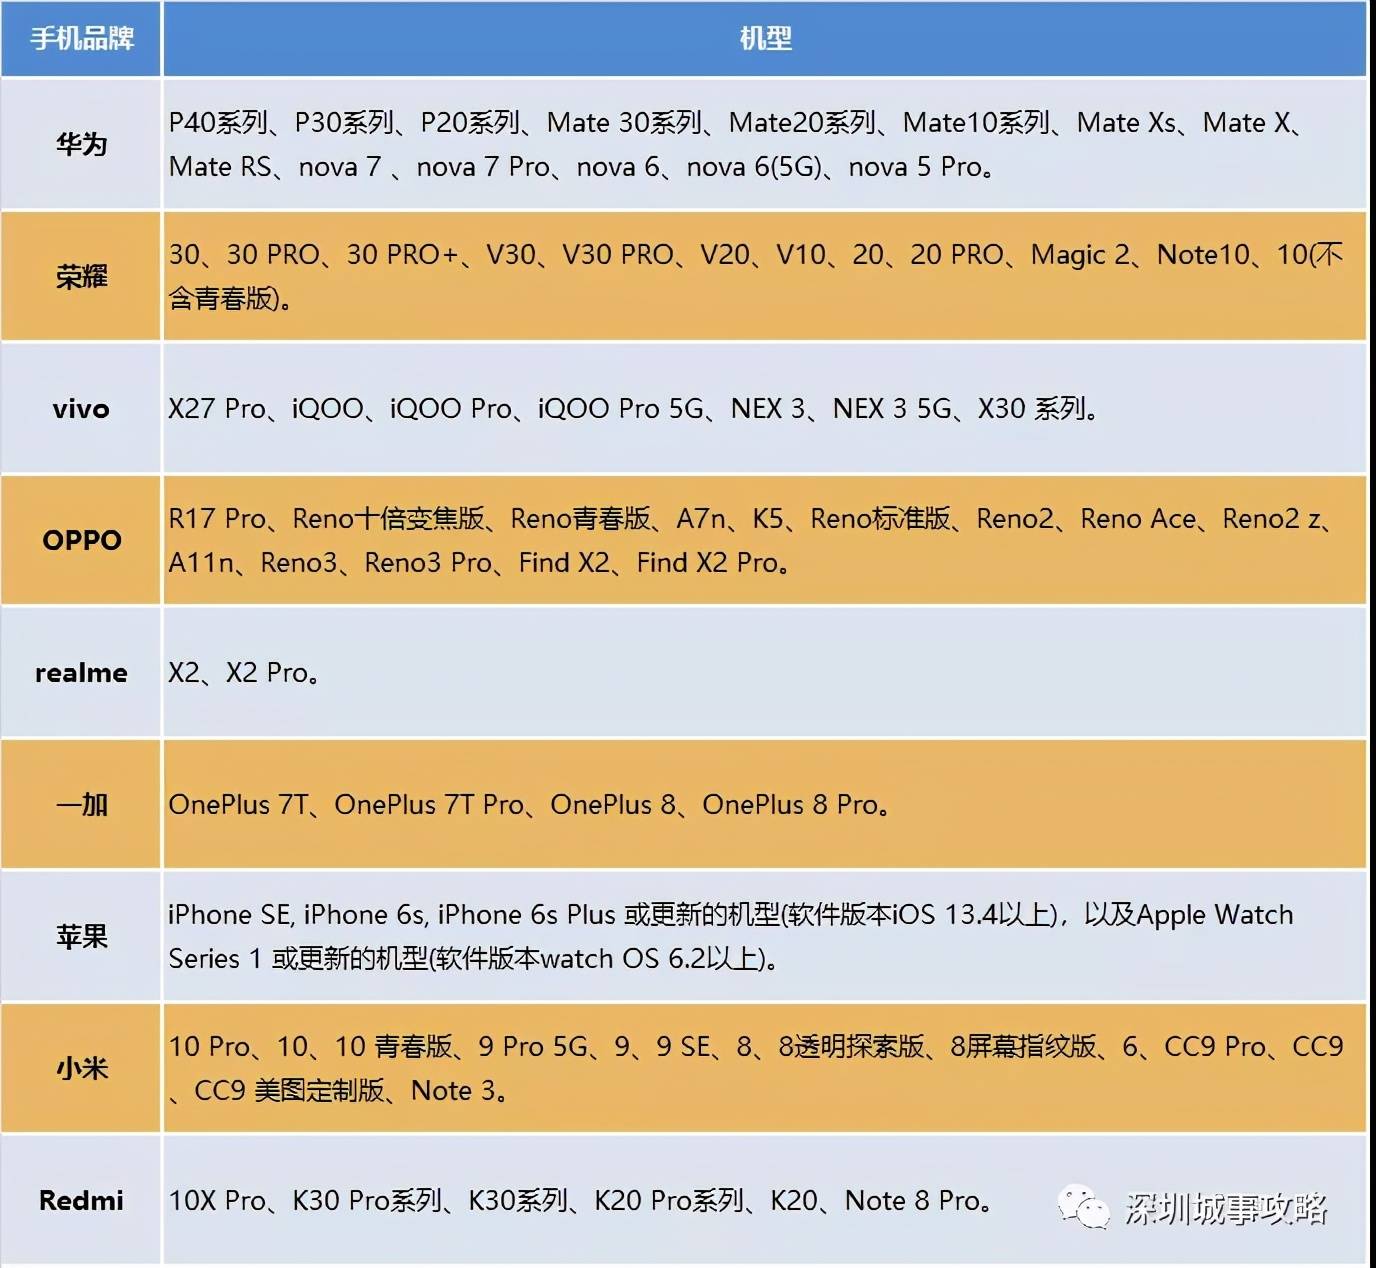Click the vivo models cell with X27 Pro
Image resolution: width=1376 pixels, height=1268 pixels.
click(x=765, y=409)
